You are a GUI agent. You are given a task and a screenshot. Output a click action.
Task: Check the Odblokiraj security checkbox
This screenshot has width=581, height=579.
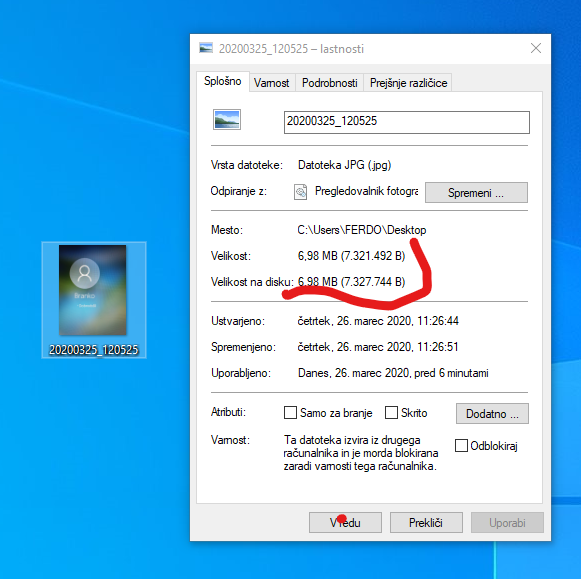pos(461,445)
